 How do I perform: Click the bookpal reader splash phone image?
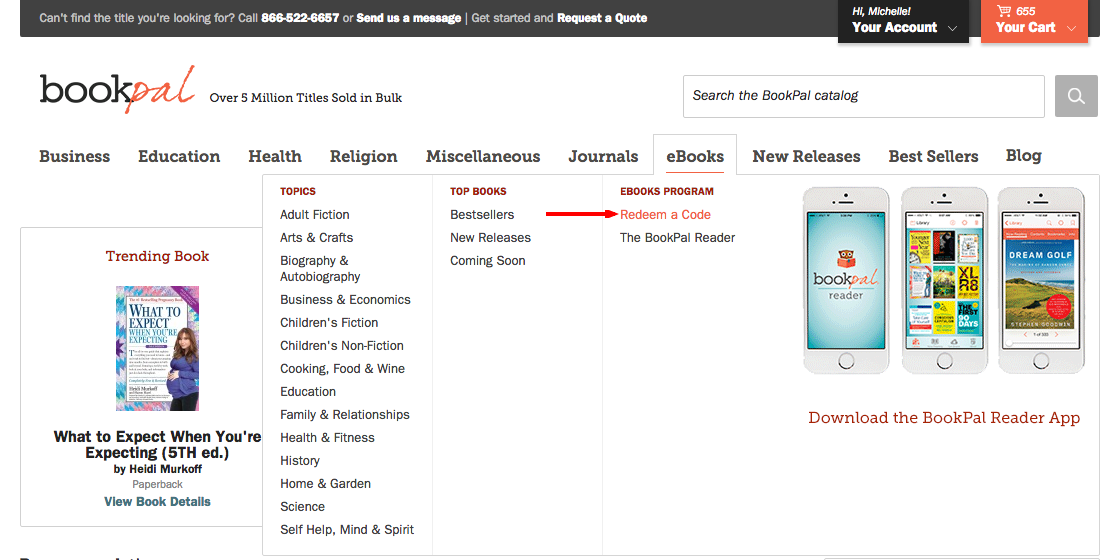tap(846, 280)
